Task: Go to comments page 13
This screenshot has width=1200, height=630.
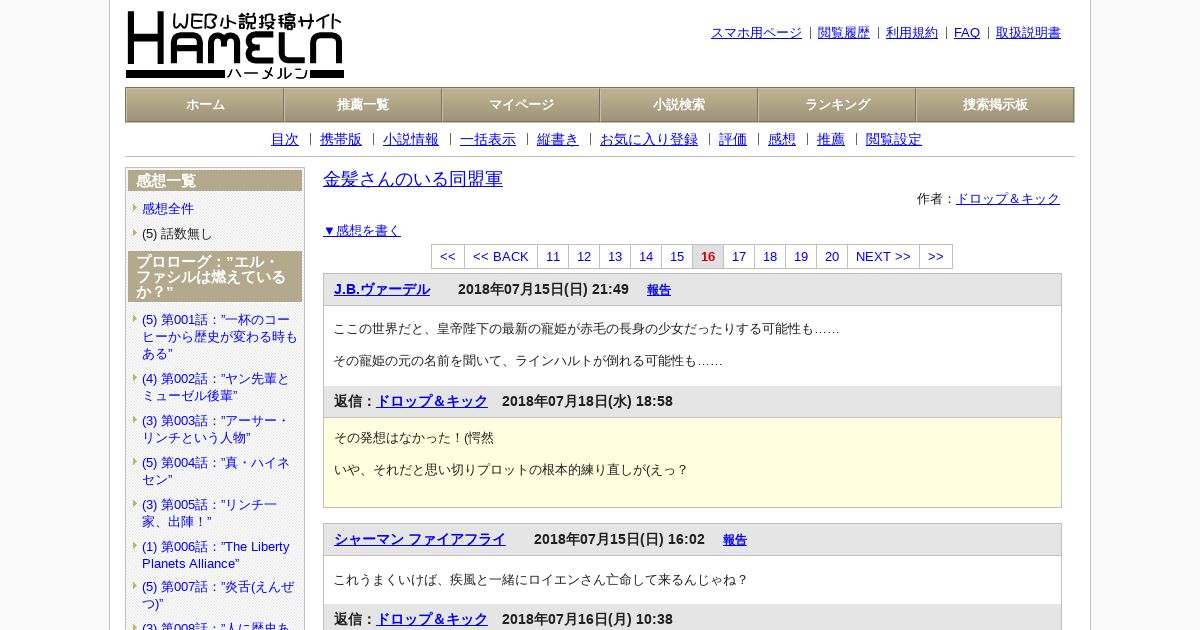Action: click(x=615, y=257)
